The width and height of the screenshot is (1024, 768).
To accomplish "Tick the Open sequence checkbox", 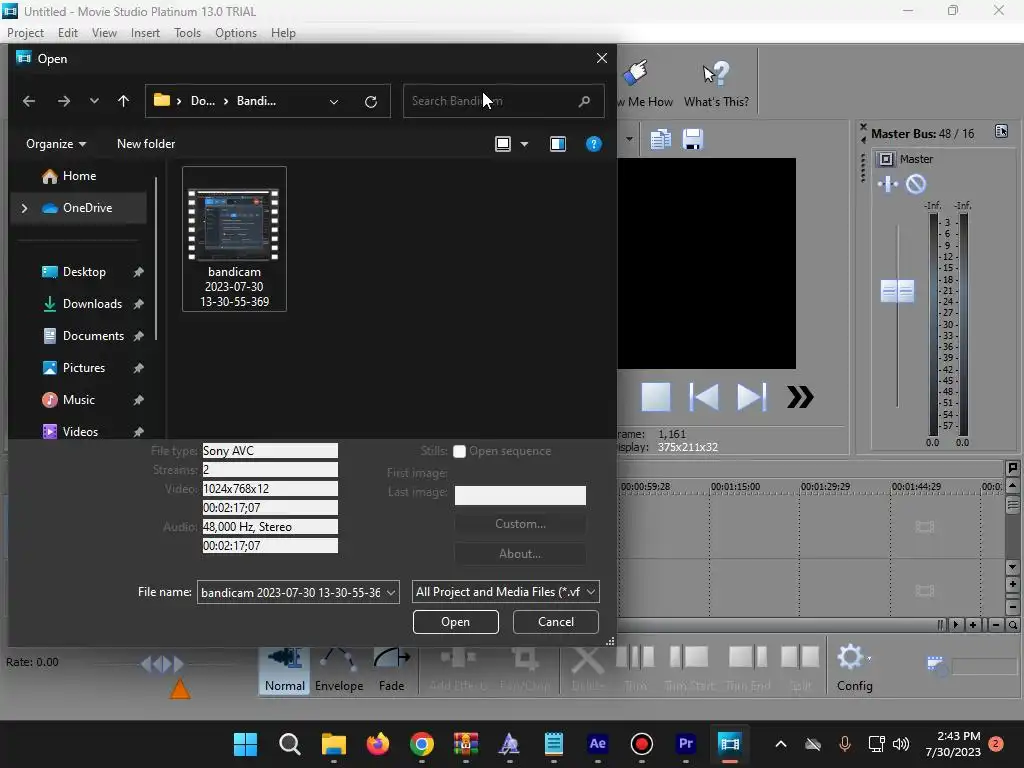I will tap(459, 451).
